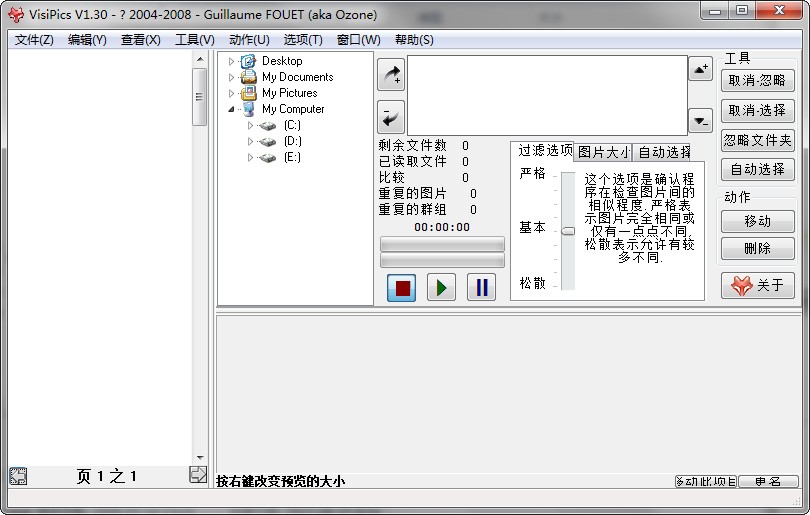This screenshot has width=810, height=515.
Task: Click the 删除 action button
Action: pyautogui.click(x=757, y=248)
